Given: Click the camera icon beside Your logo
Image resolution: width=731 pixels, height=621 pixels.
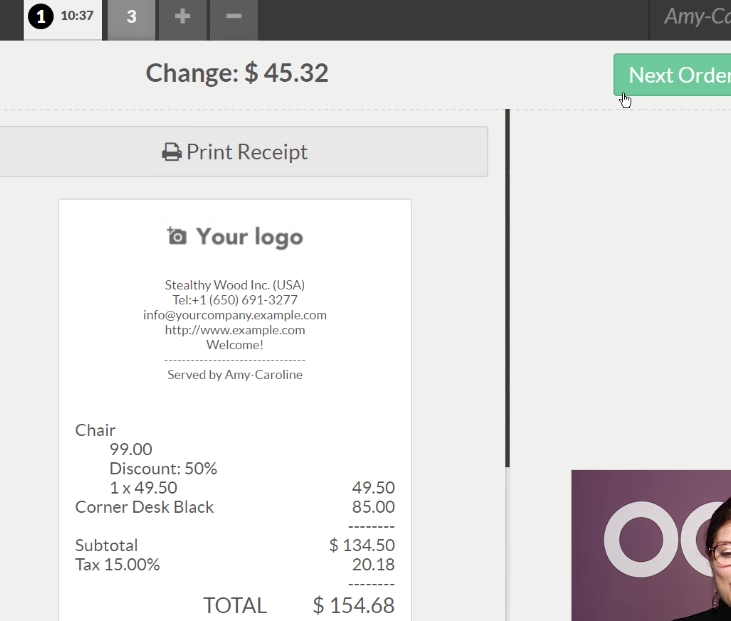Looking at the screenshot, I should pyautogui.click(x=177, y=236).
